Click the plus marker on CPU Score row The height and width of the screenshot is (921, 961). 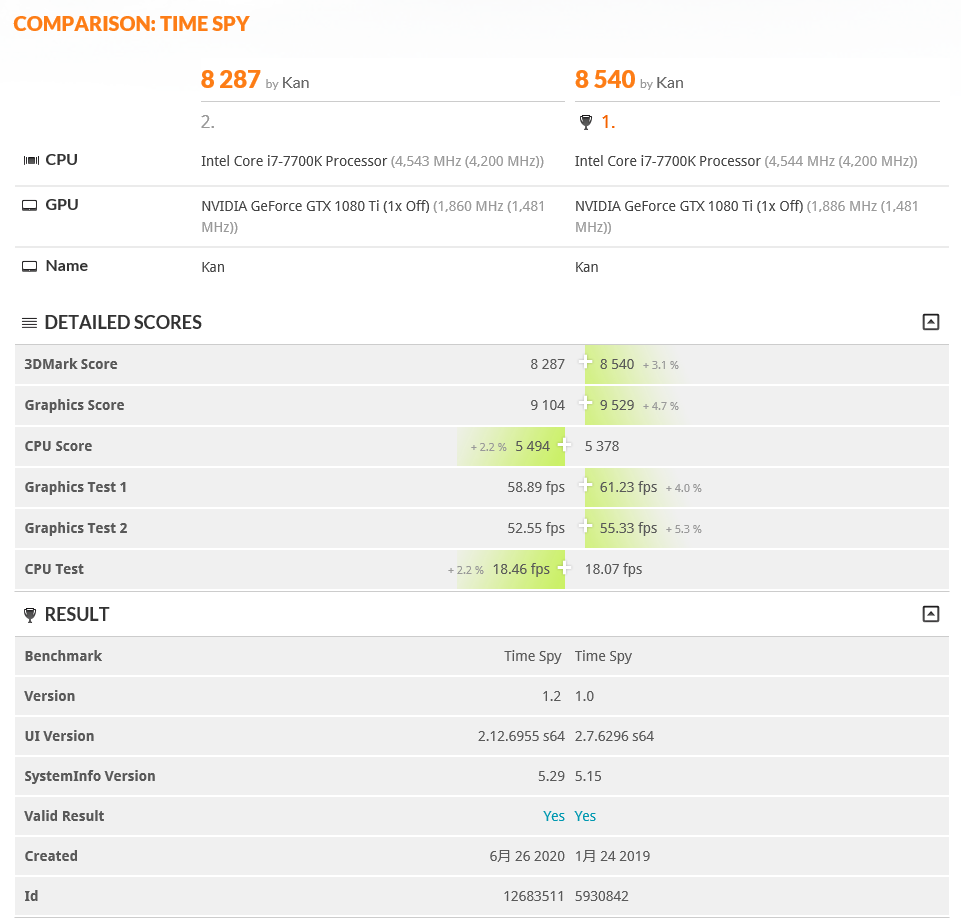pos(564,444)
